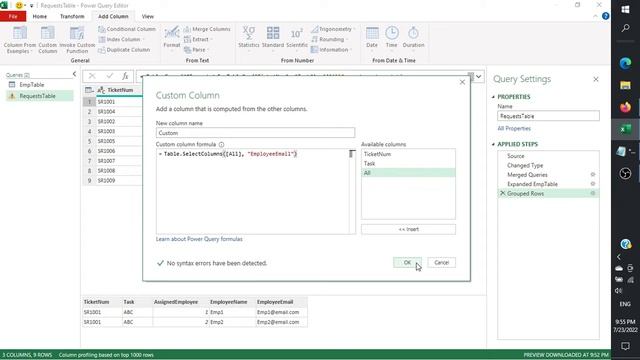Click OK in Custom Column dialog

(x=407, y=262)
